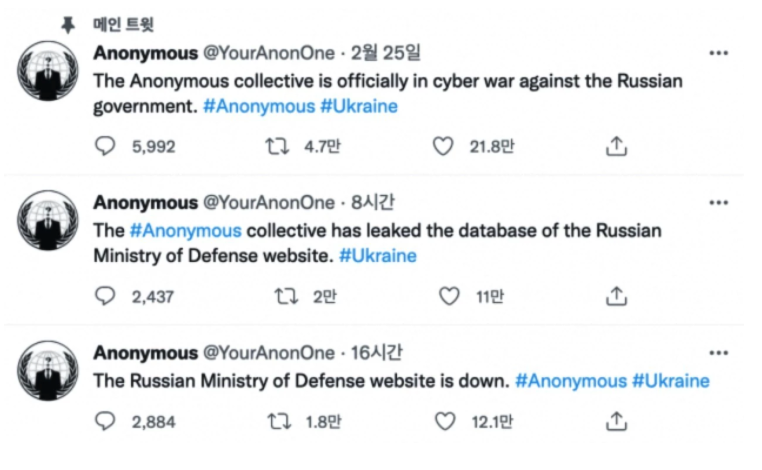Reply to the leaked database tweet
Image resolution: width=762 pixels, height=470 pixels.
106,296
